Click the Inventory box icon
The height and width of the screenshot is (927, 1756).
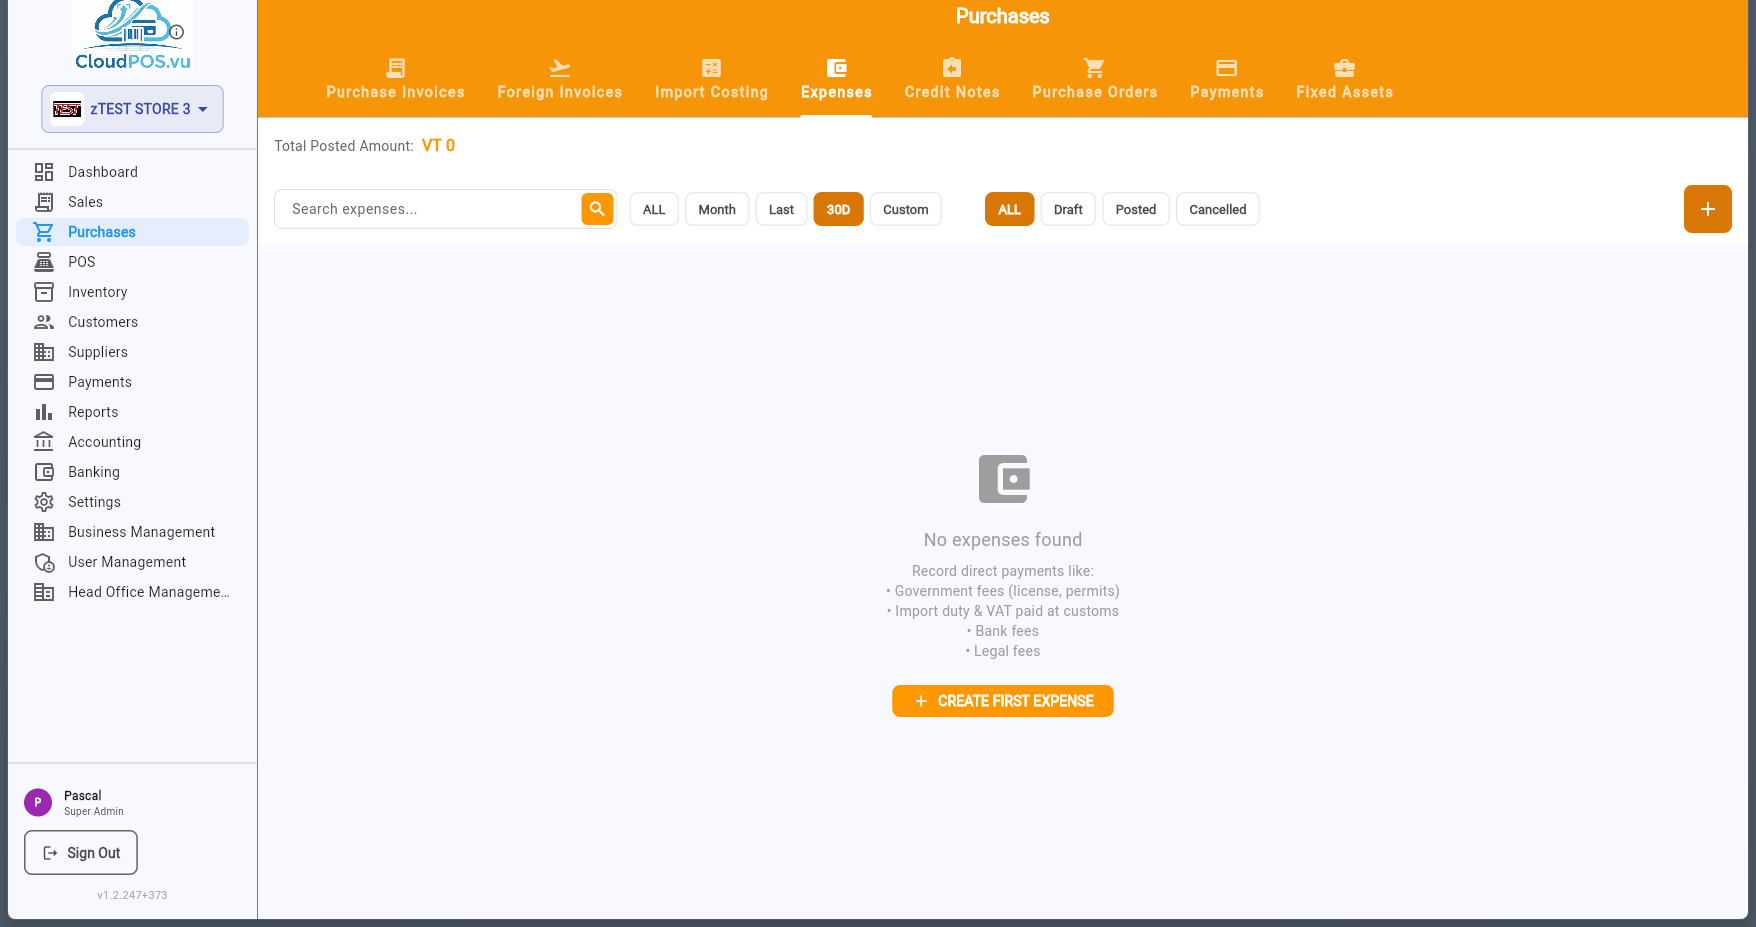(x=44, y=292)
